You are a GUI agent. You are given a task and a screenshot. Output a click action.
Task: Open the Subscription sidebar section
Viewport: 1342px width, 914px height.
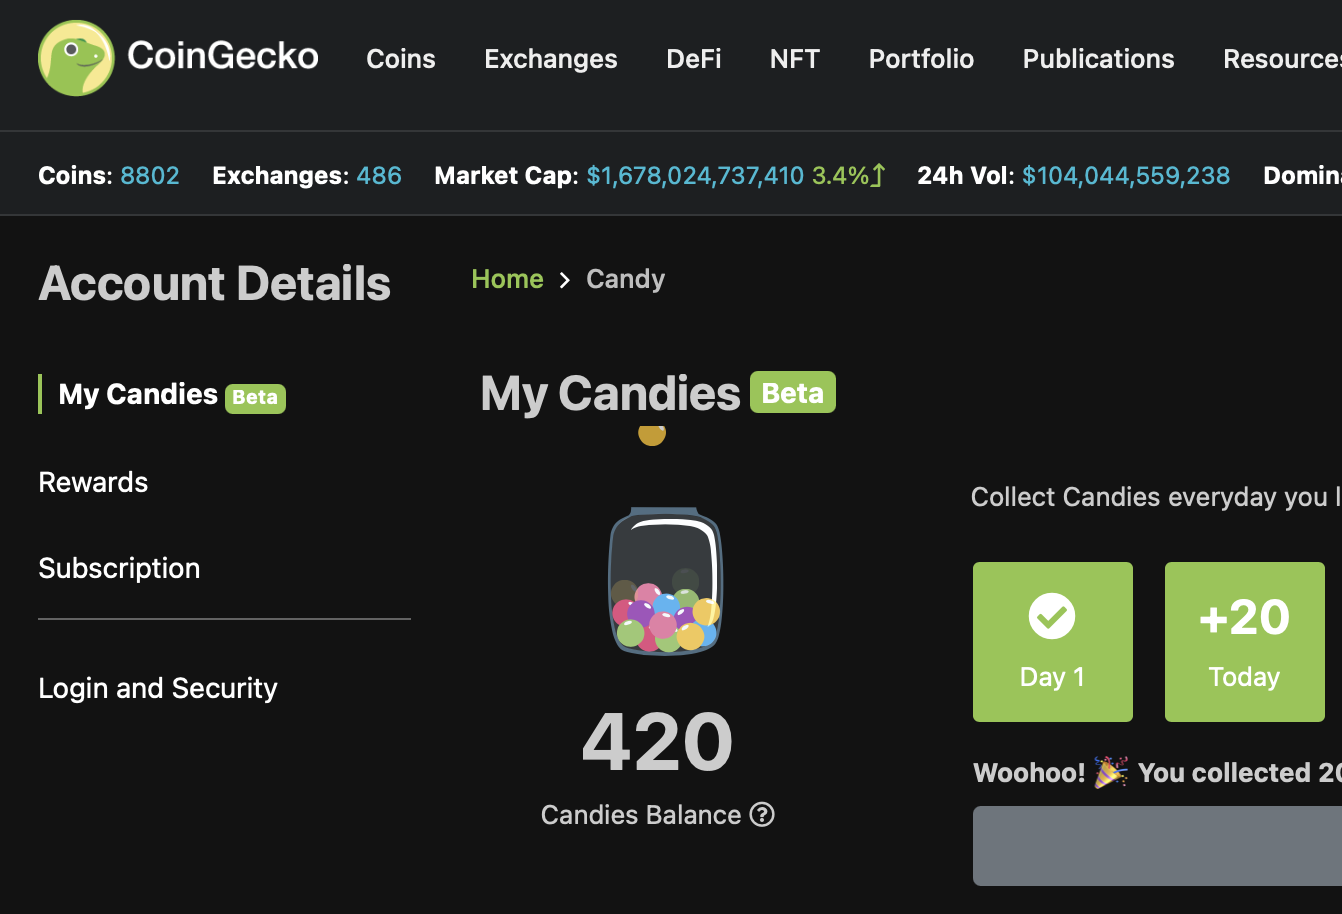click(119, 568)
